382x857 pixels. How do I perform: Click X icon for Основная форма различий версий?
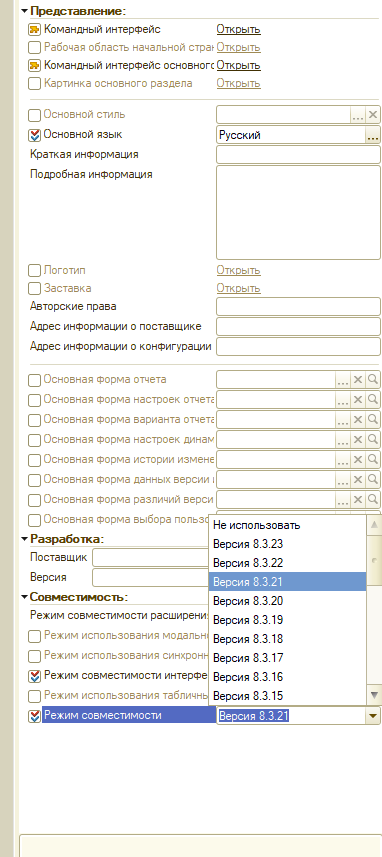coord(358,500)
